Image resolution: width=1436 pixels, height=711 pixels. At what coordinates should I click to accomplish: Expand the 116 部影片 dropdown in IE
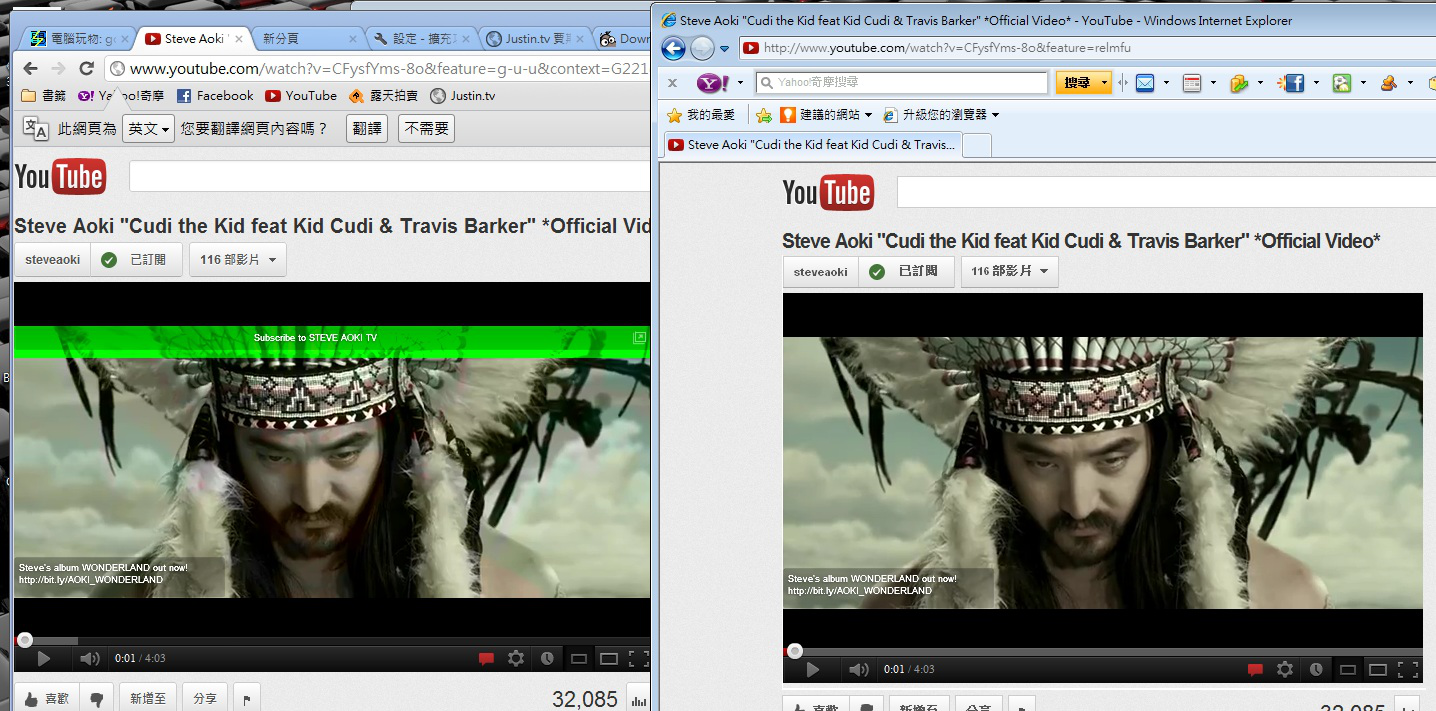tap(1010, 271)
